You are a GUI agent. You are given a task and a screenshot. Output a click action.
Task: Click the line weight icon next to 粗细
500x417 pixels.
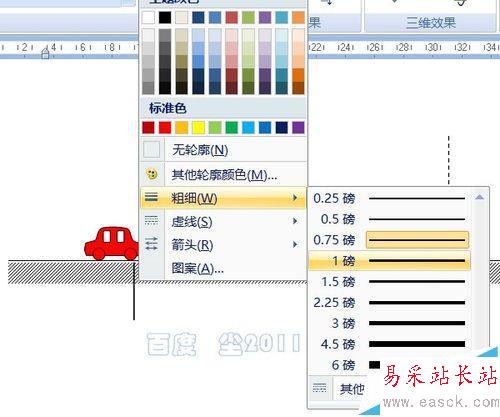click(x=151, y=197)
